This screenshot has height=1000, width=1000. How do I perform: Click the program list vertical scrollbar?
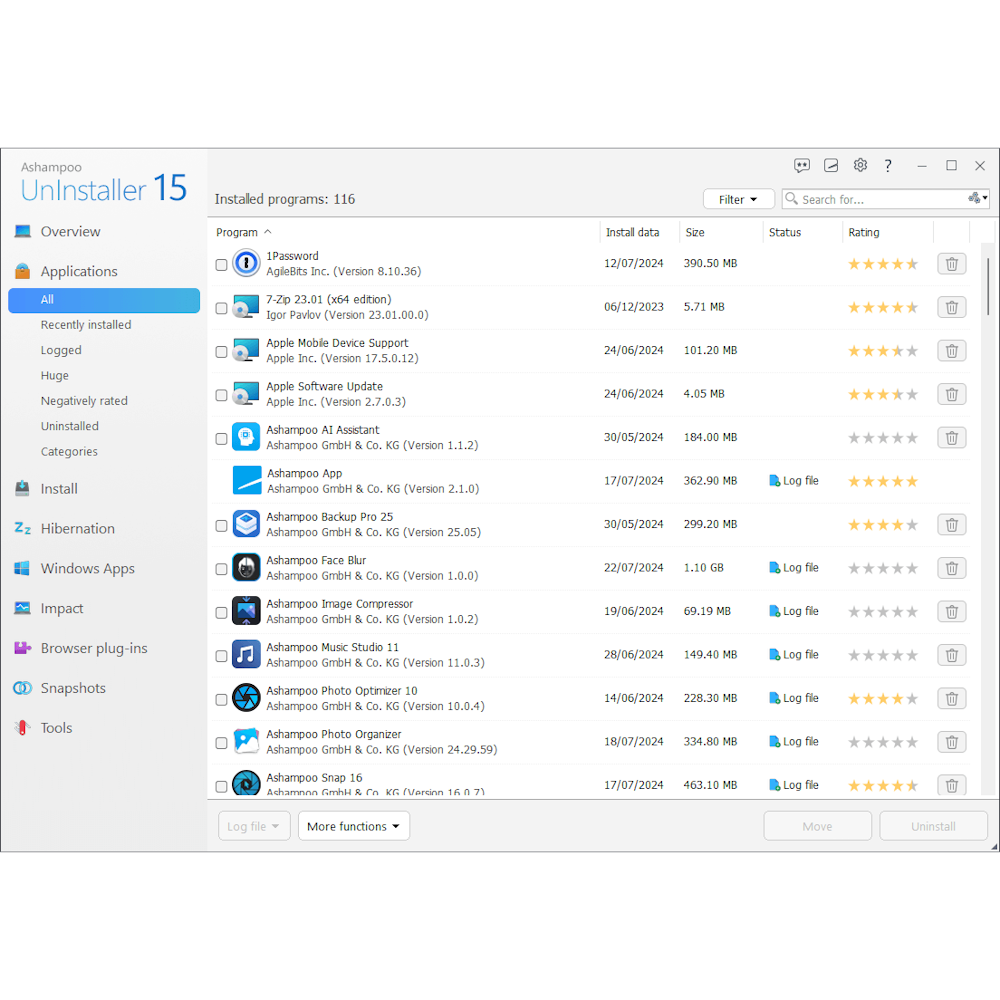(988, 286)
